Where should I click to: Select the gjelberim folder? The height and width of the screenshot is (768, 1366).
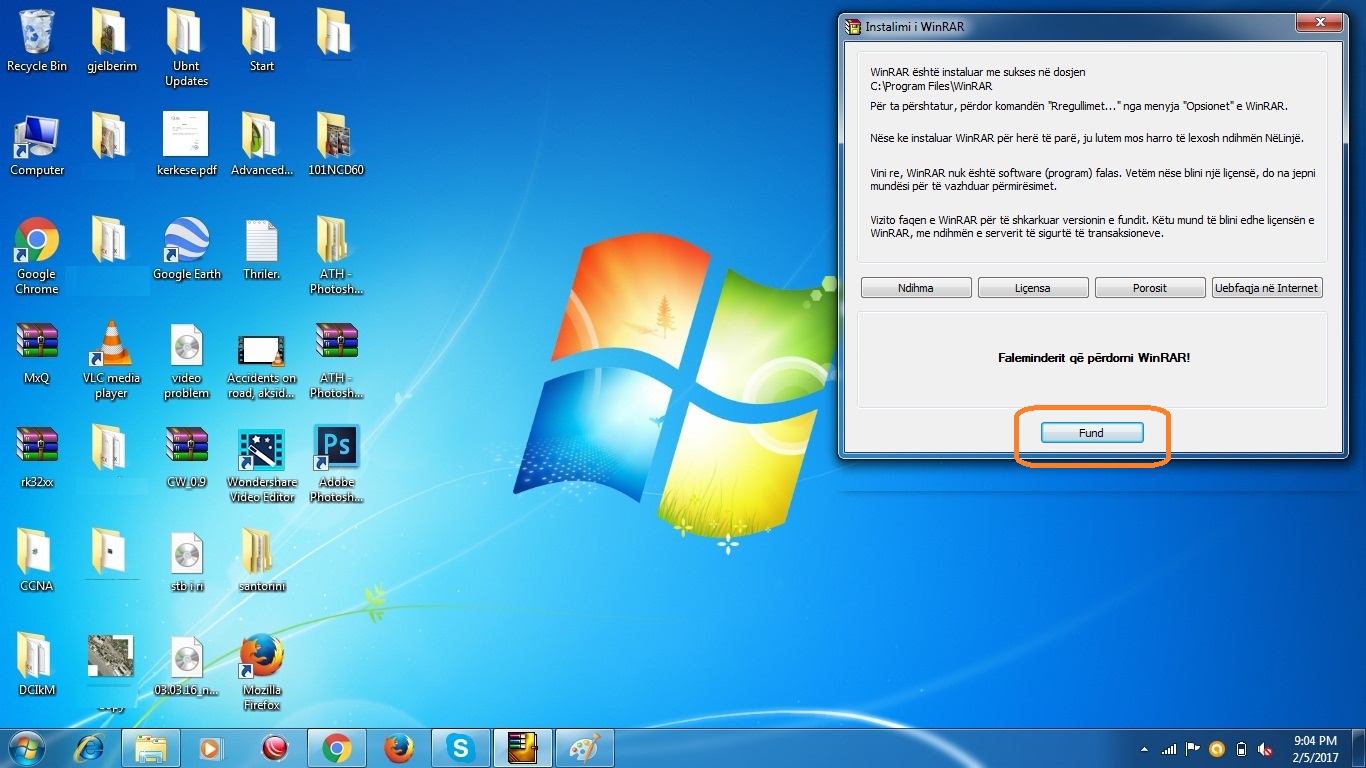click(112, 41)
